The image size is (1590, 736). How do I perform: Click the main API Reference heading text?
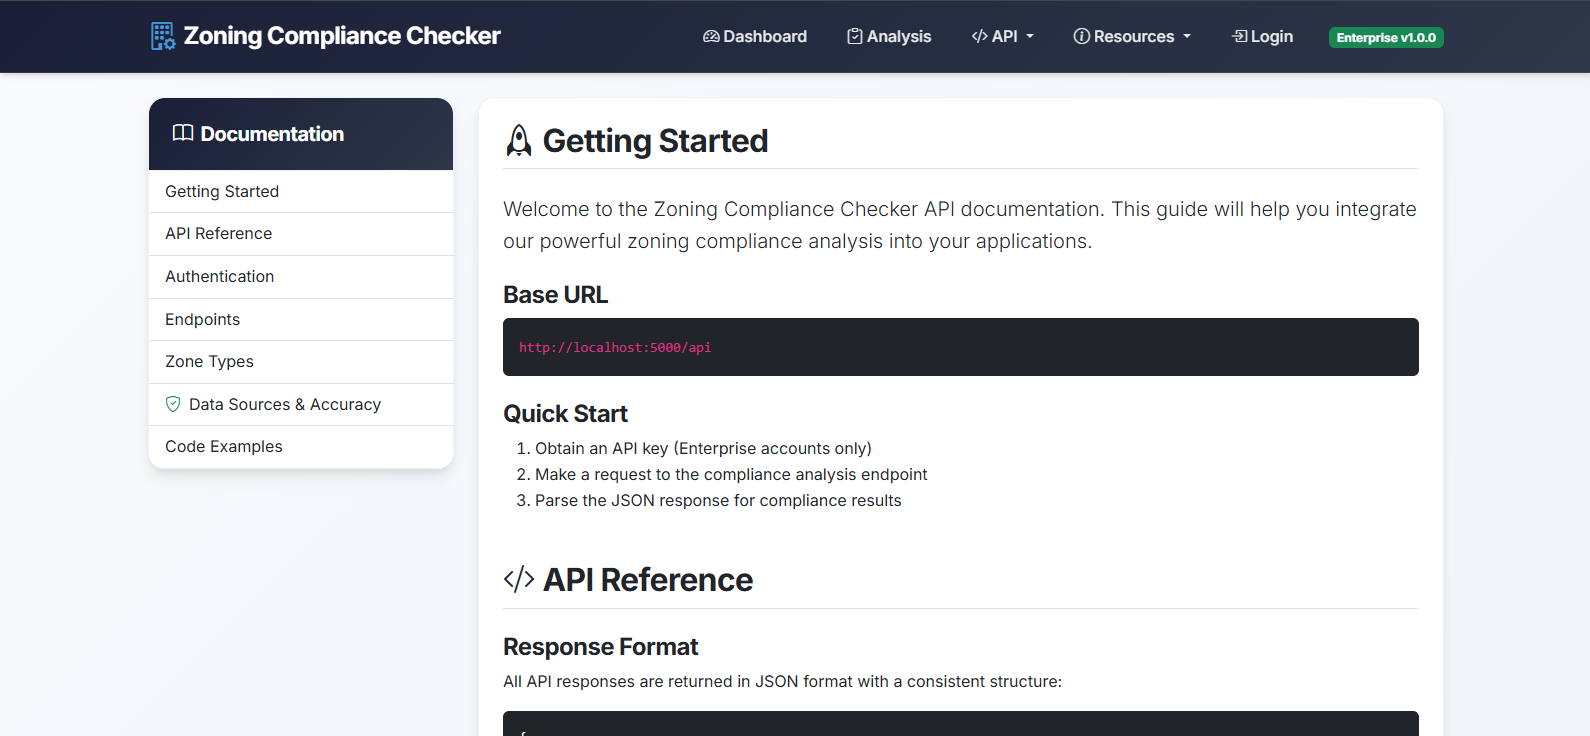(648, 580)
